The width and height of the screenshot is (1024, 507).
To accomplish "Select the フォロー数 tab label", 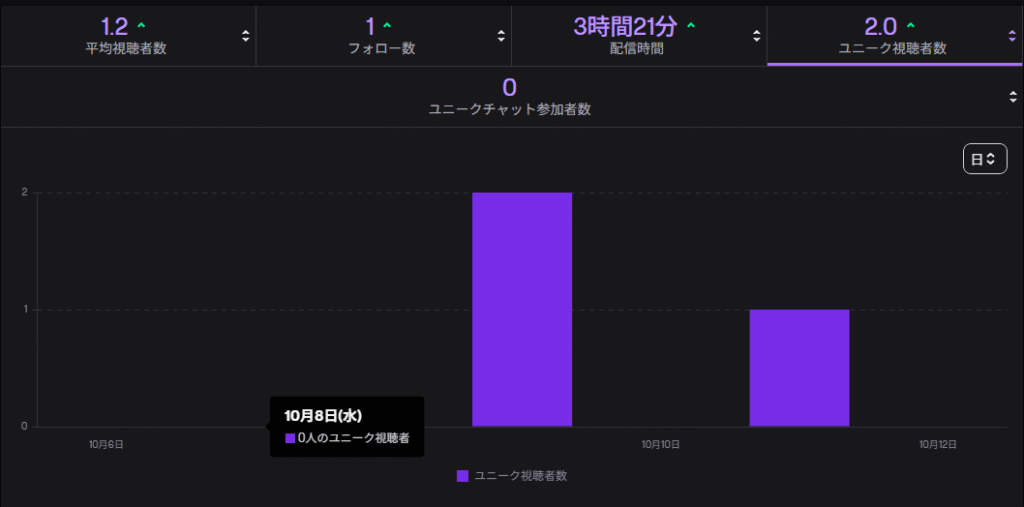I will pos(383,48).
